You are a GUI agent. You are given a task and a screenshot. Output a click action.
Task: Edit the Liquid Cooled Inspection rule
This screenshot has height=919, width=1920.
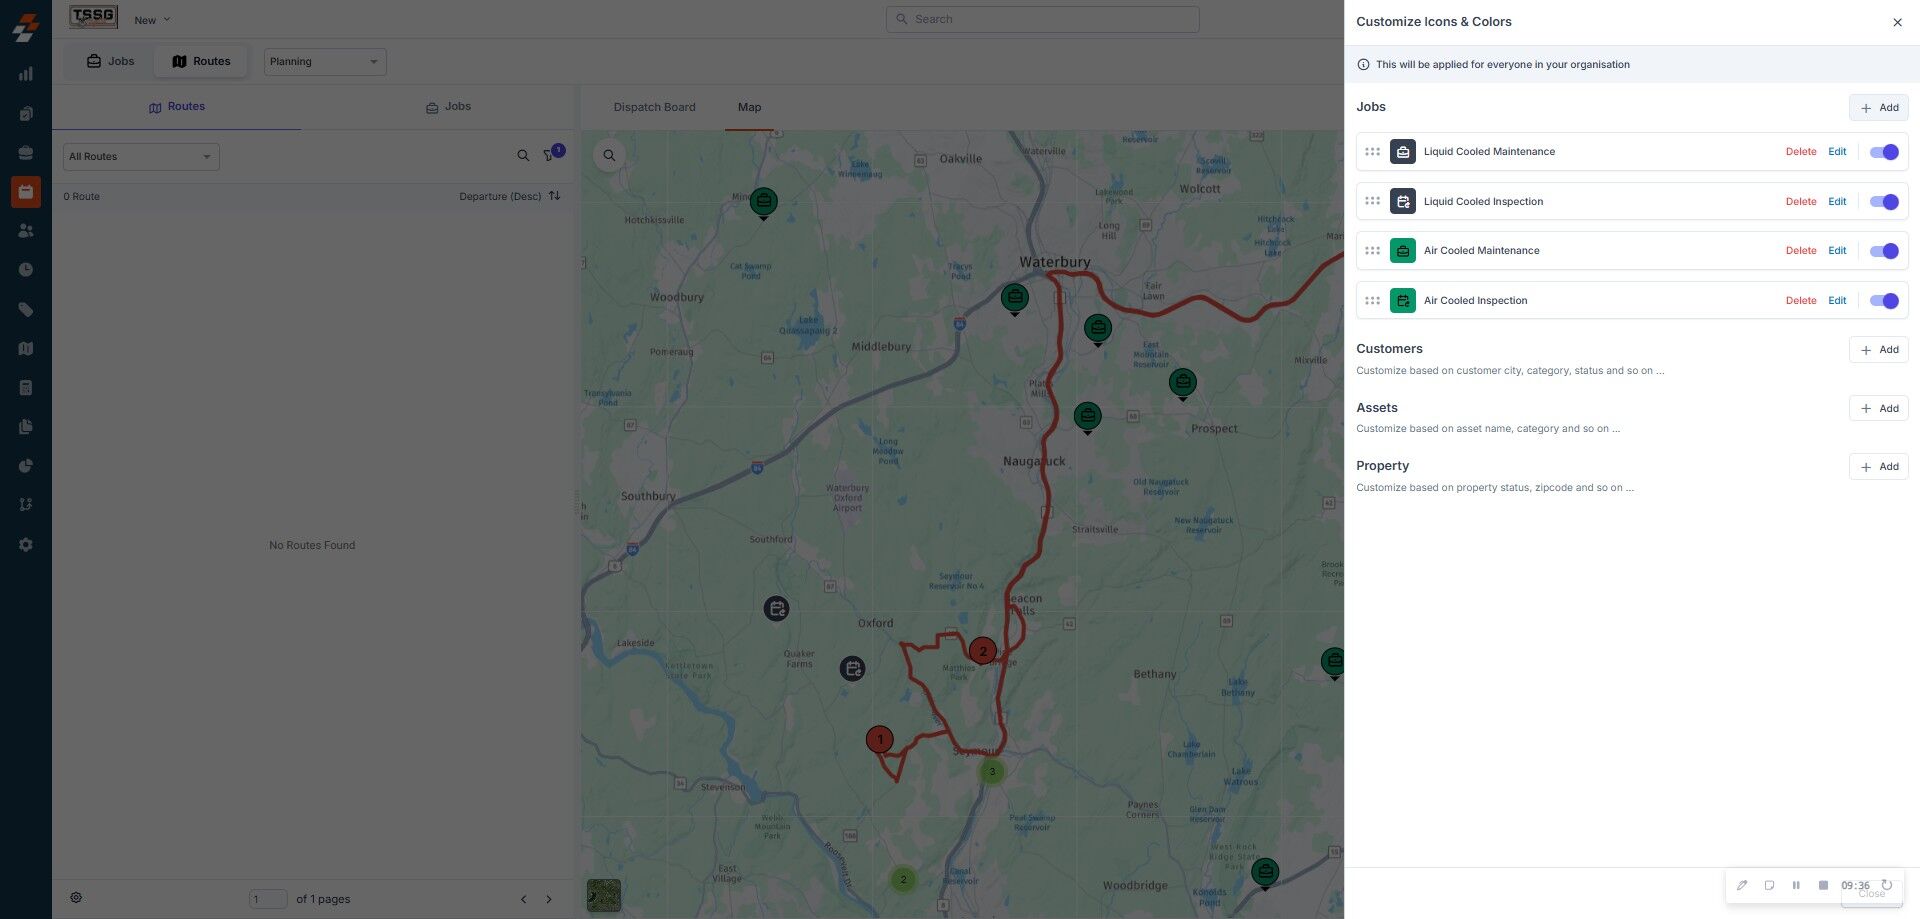pyautogui.click(x=1837, y=202)
